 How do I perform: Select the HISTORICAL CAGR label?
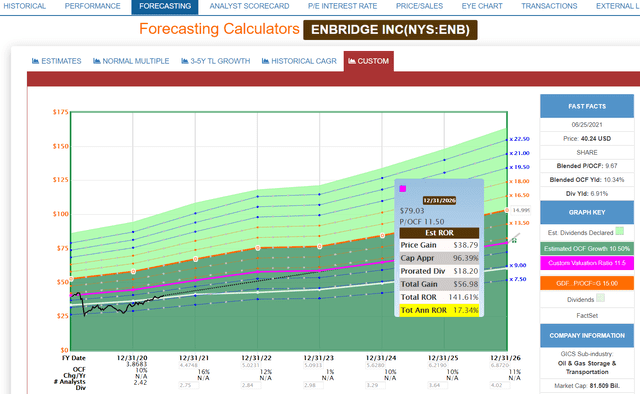pos(304,61)
